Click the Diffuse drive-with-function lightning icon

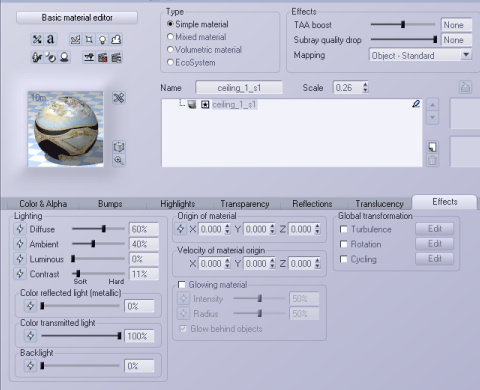click(x=20, y=229)
